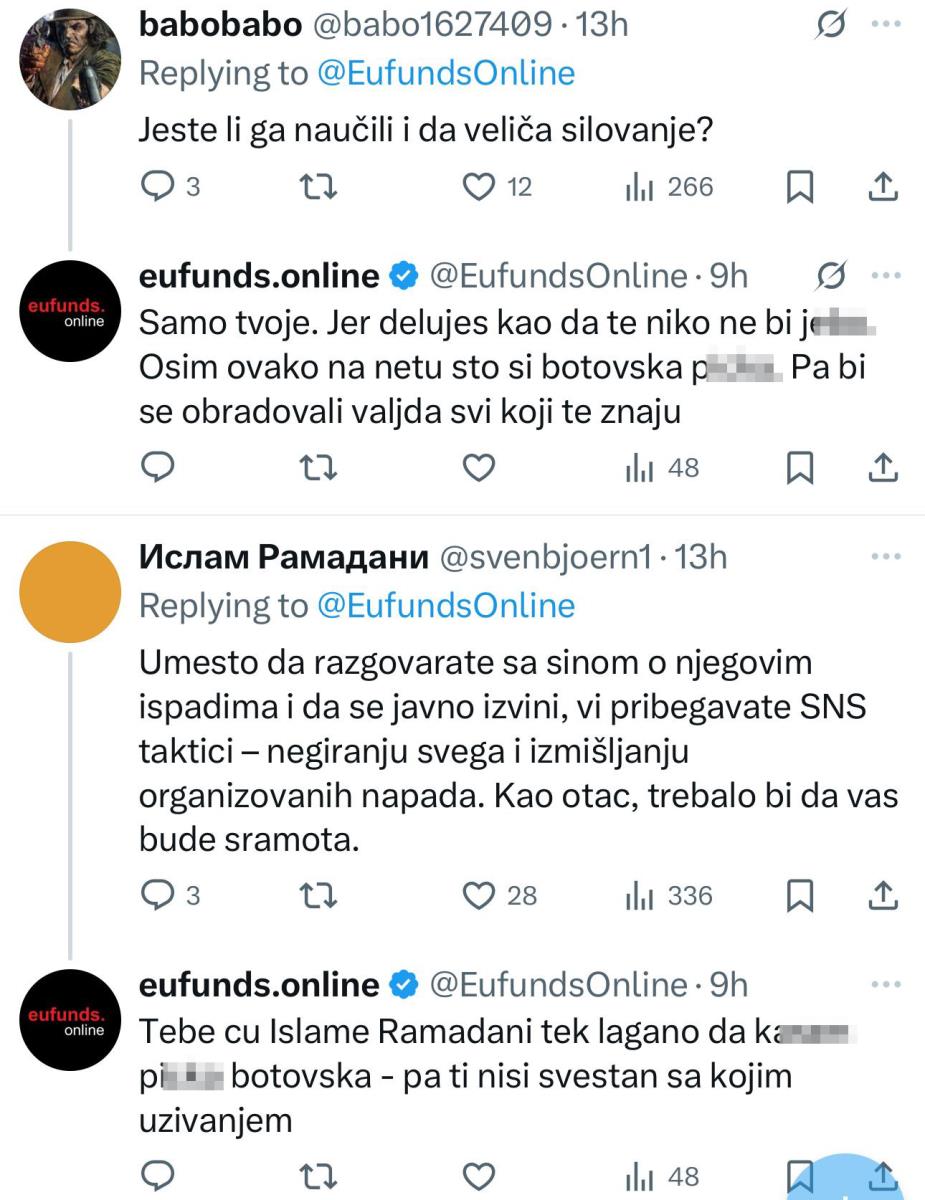
Task: Click the 9h timestamp on eufunds.online's reply
Action: [x=732, y=275]
